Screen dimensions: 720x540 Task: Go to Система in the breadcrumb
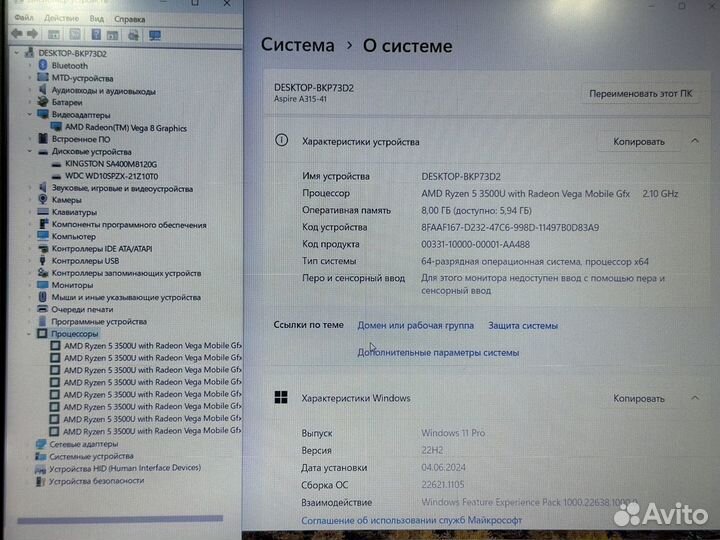(x=298, y=45)
